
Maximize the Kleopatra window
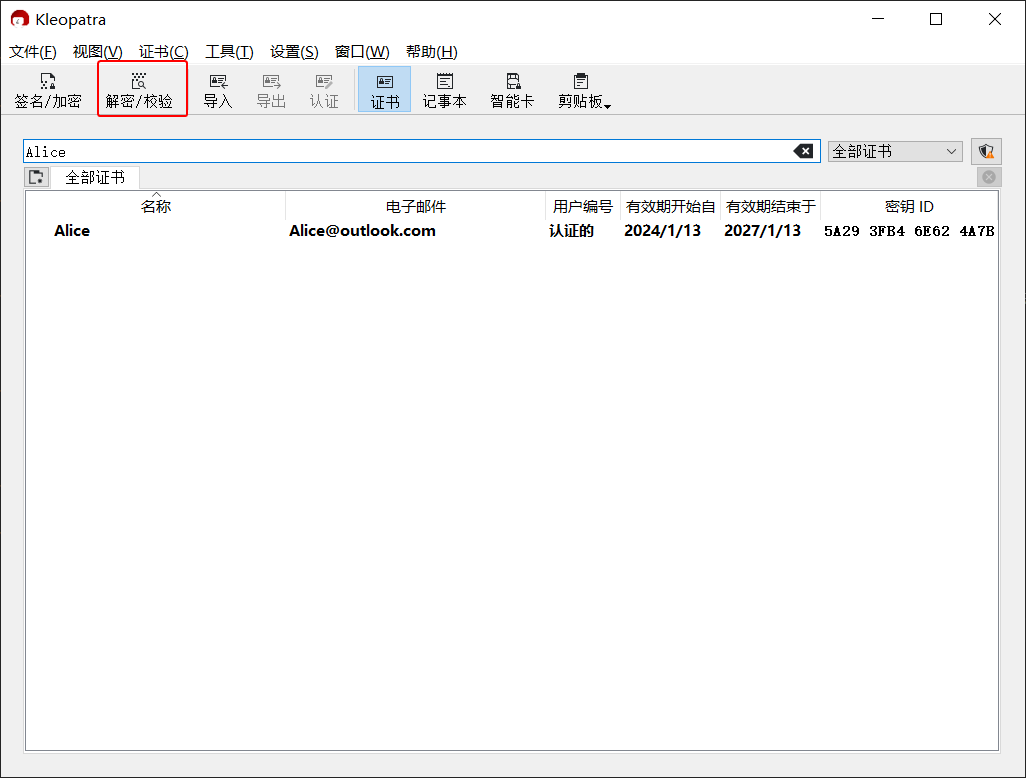coord(936,19)
